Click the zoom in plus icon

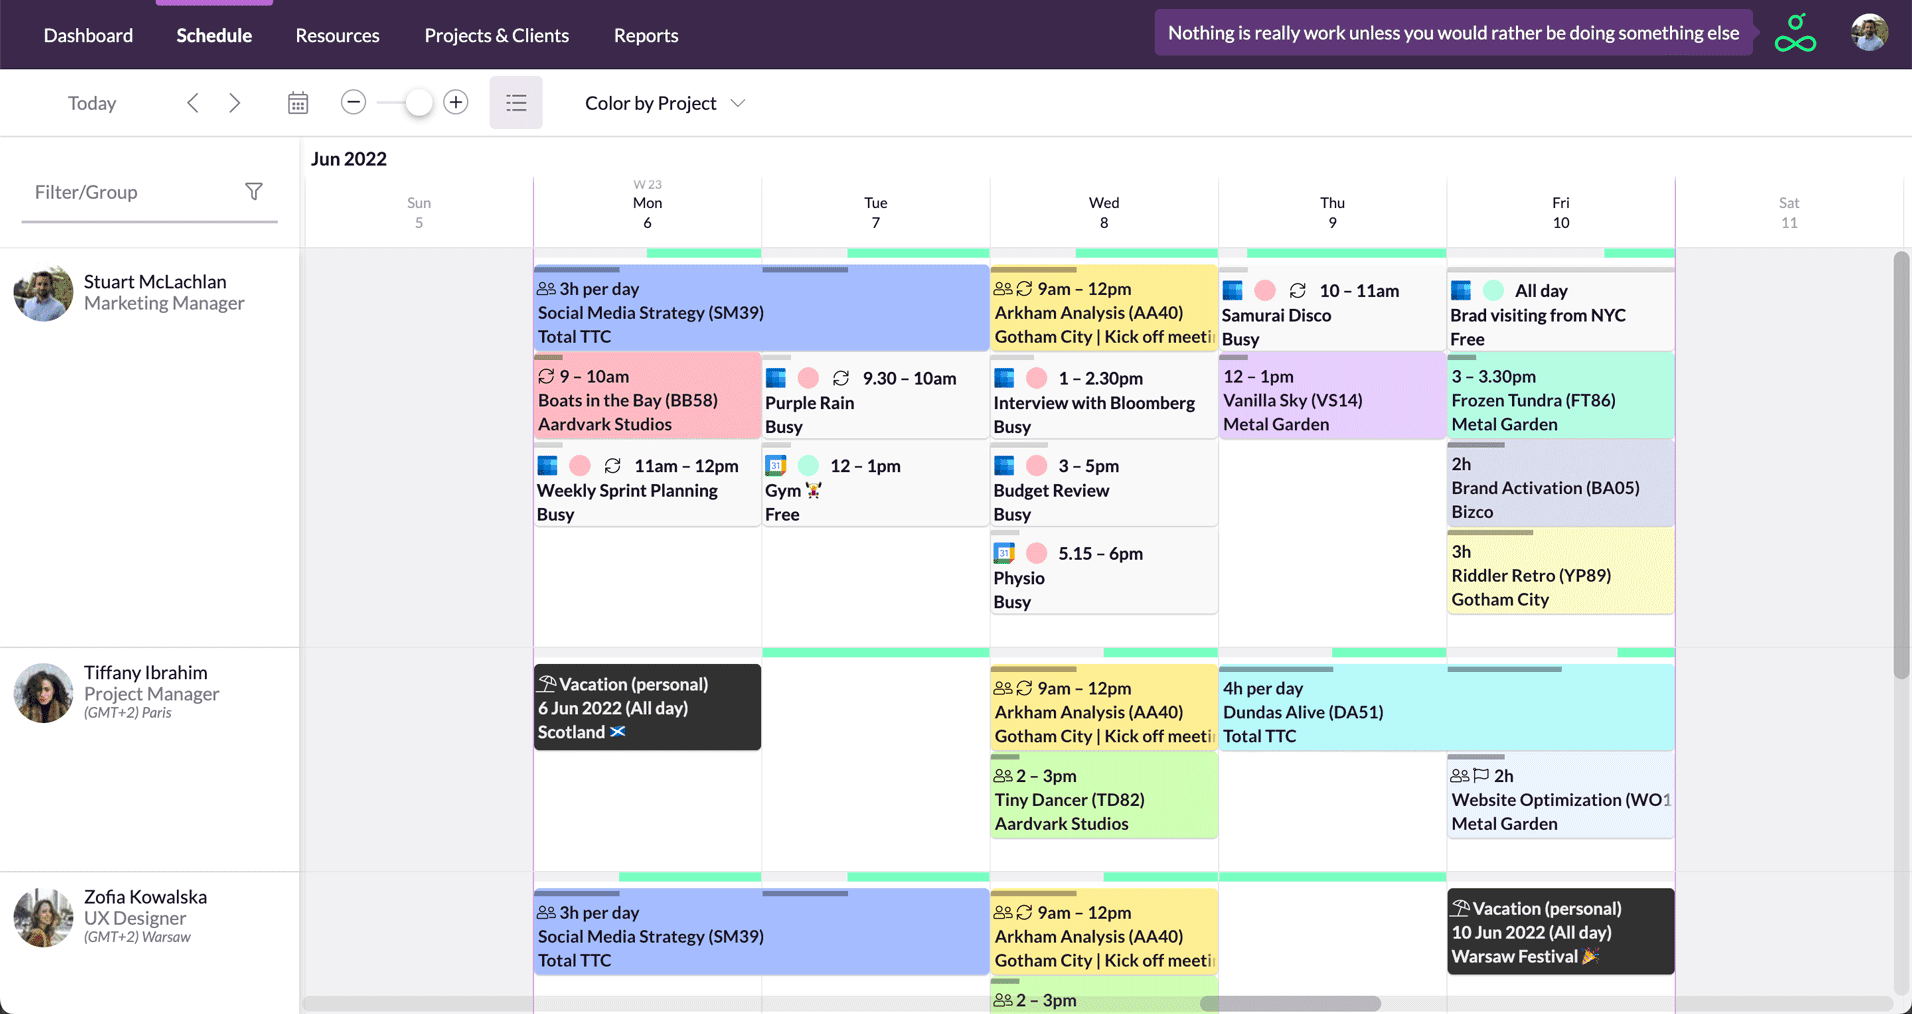(455, 102)
